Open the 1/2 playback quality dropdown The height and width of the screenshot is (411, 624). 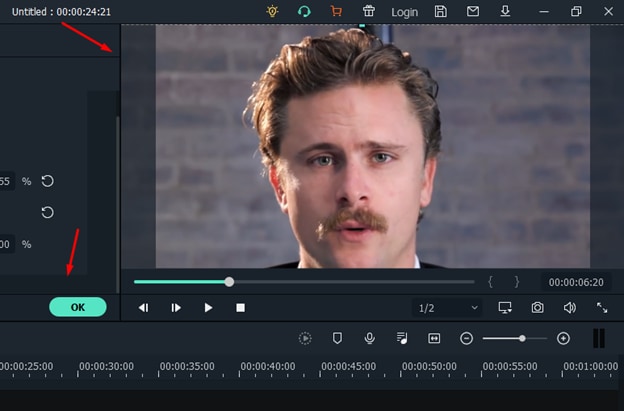pos(448,308)
